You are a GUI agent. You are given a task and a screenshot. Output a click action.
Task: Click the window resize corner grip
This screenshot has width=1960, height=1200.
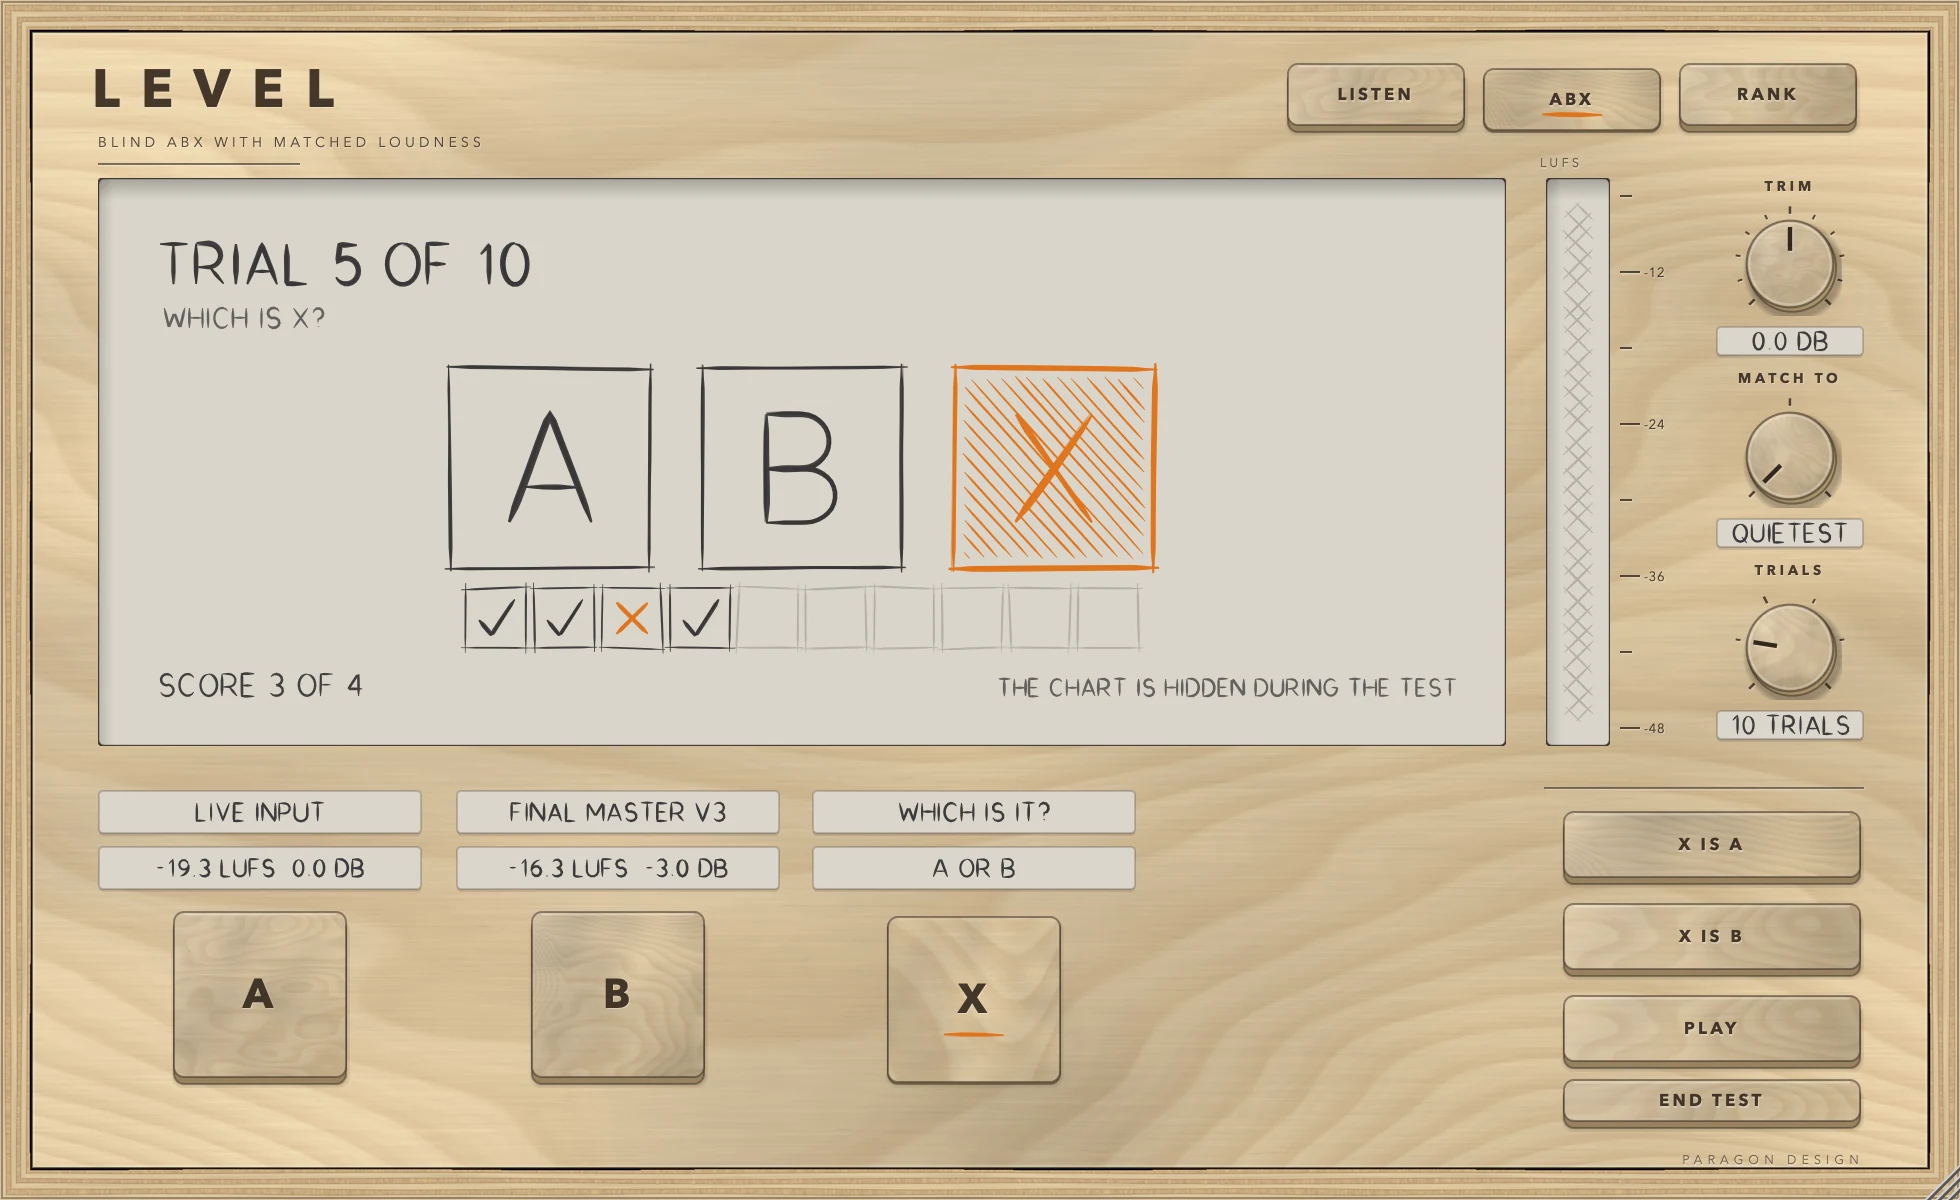(1943, 1184)
